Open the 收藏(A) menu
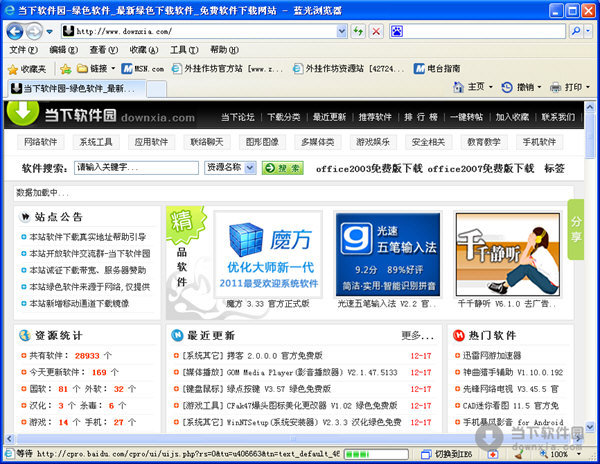This screenshot has width=600, height=464. [x=144, y=50]
